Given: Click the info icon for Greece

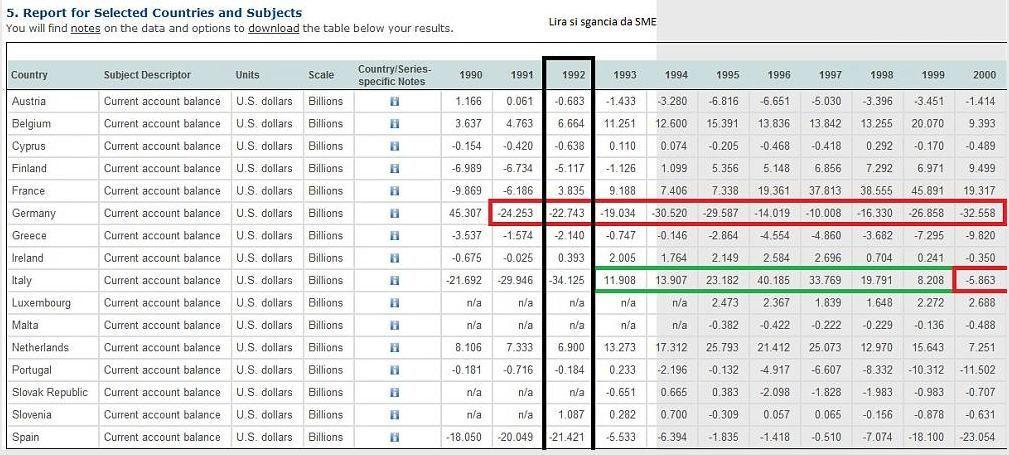Looking at the screenshot, I should click(x=395, y=236).
